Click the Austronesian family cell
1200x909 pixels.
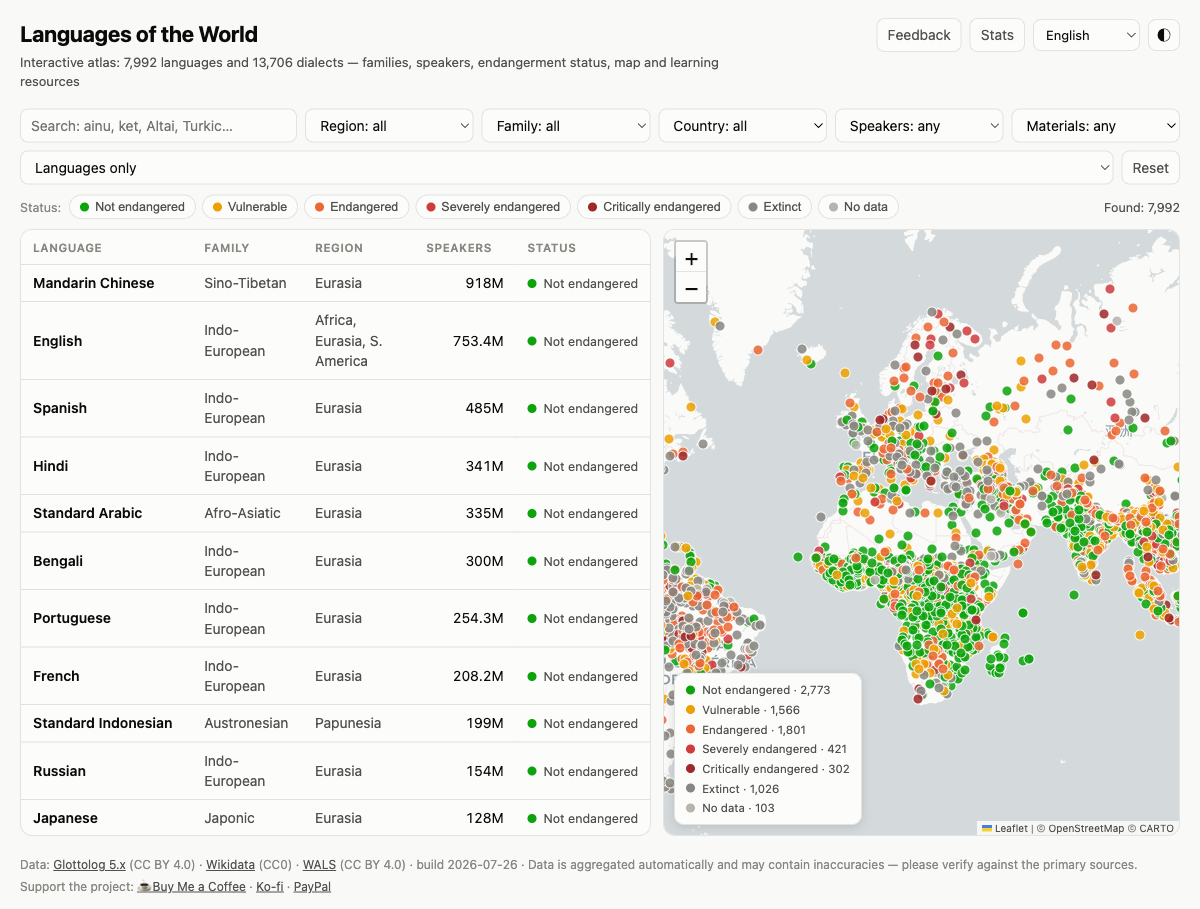[246, 723]
